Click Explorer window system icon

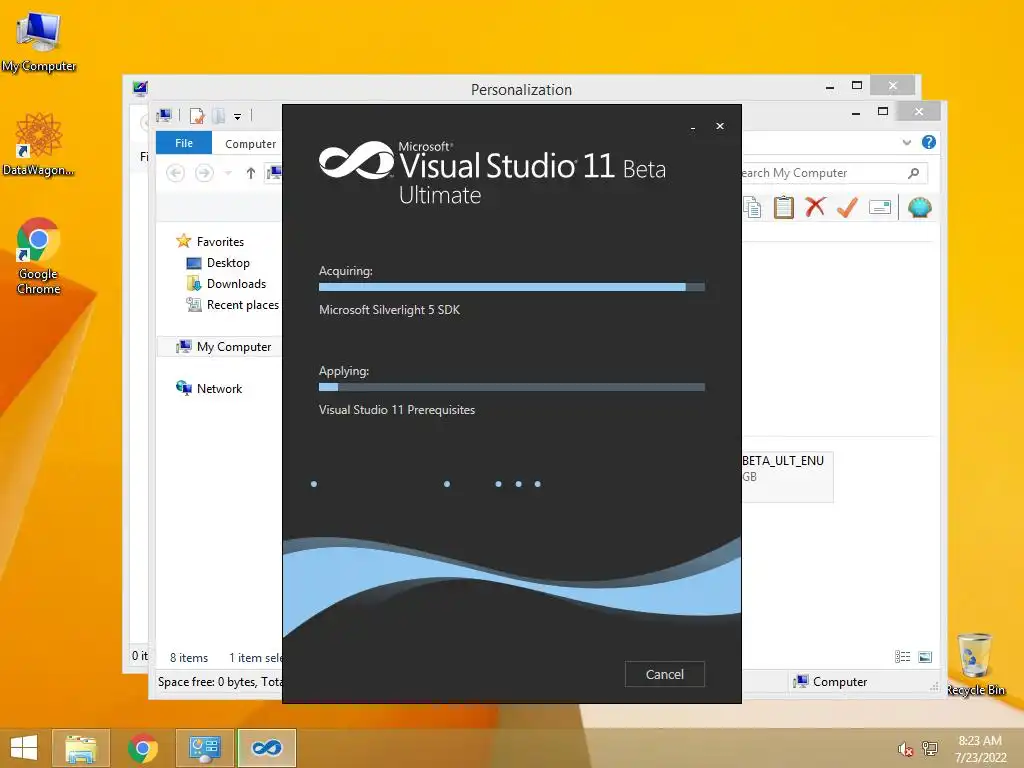[x=164, y=116]
